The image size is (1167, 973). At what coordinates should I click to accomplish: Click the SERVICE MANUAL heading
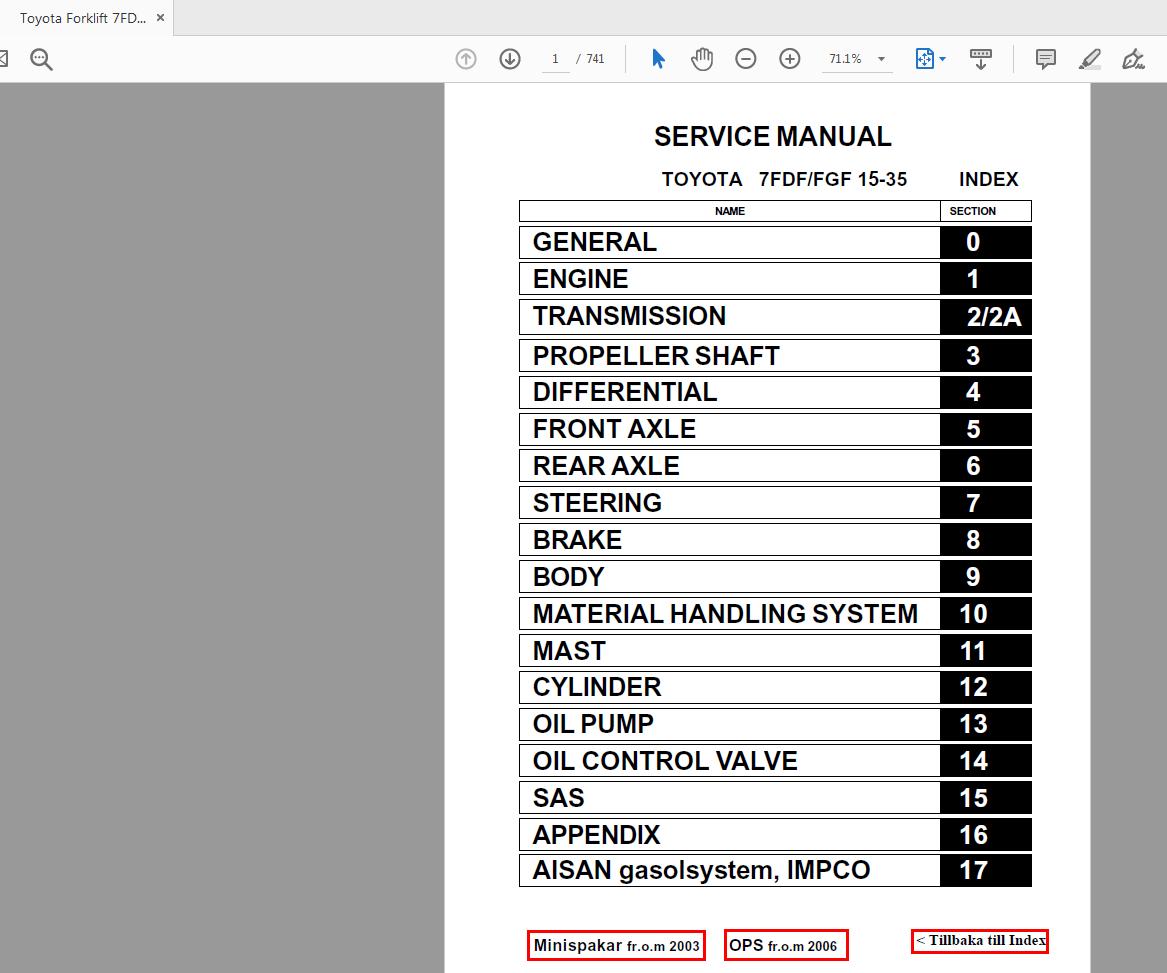773,137
